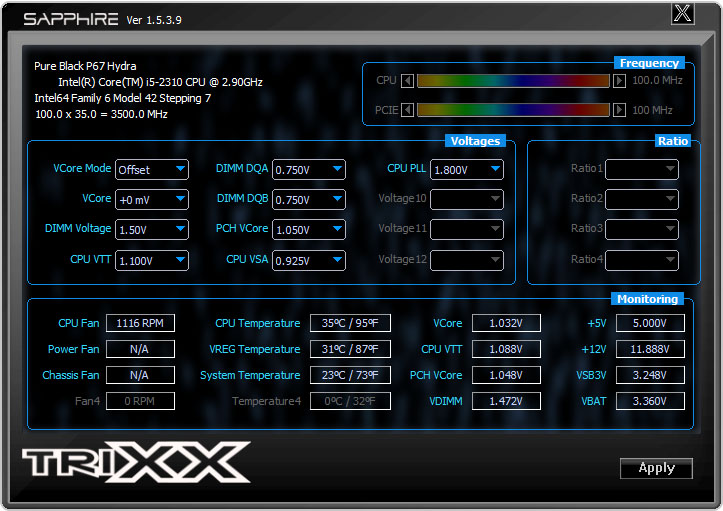Select the monitored CPU VTT 1.088V value
723x511 pixels.
[506, 349]
